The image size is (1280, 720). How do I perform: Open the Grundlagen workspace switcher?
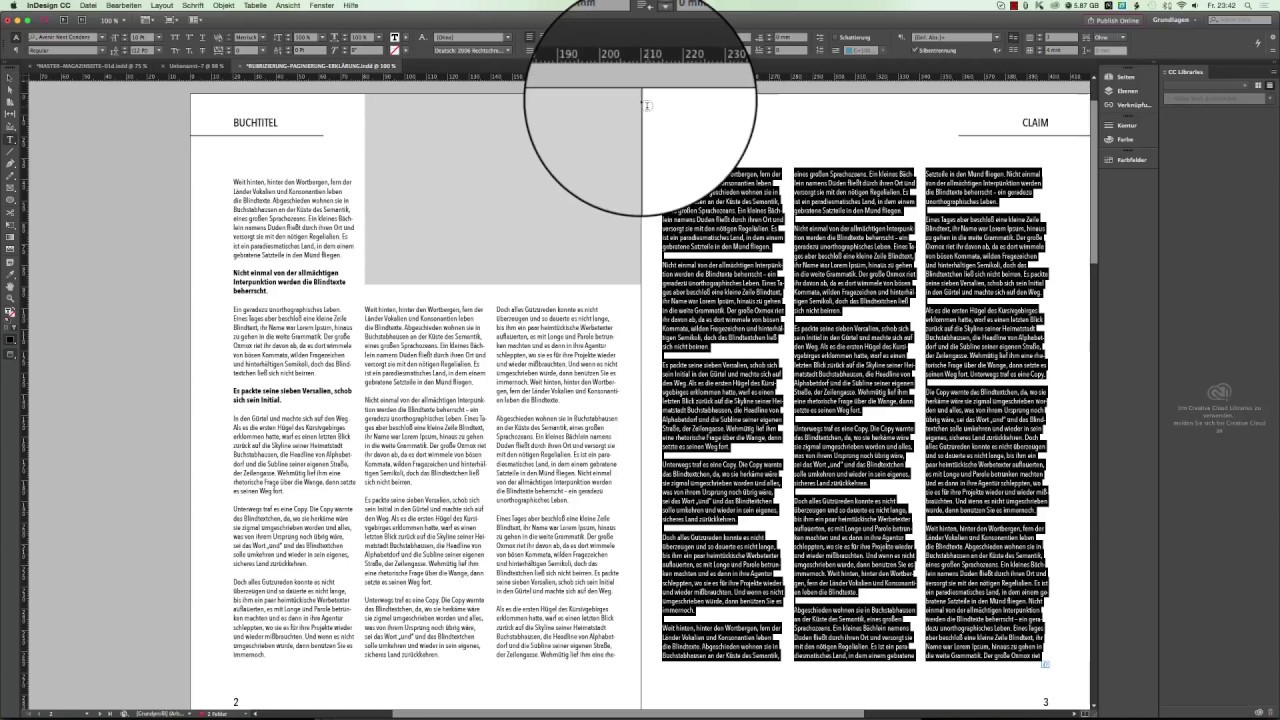tap(1175, 20)
